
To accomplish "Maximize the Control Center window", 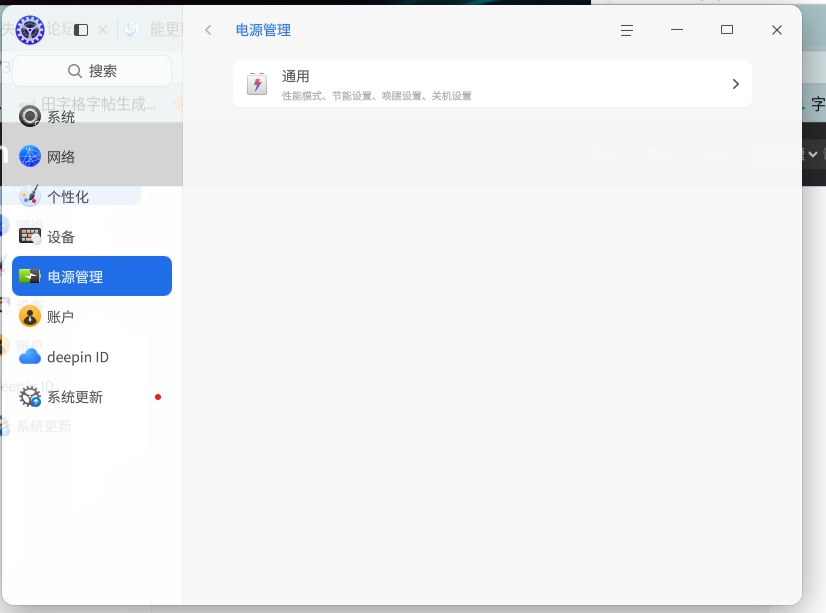I will click(727, 30).
